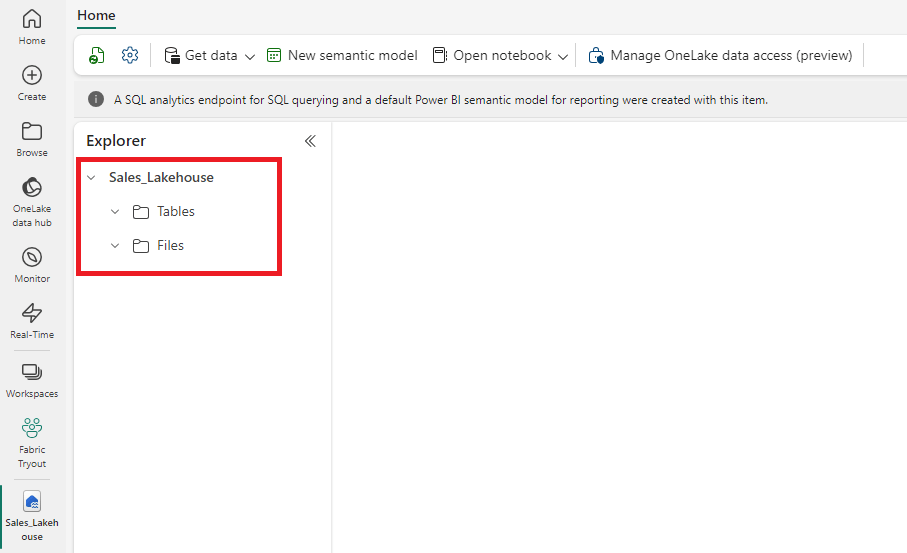Click Manage OneLake data access
907x553 pixels.
[x=720, y=56]
